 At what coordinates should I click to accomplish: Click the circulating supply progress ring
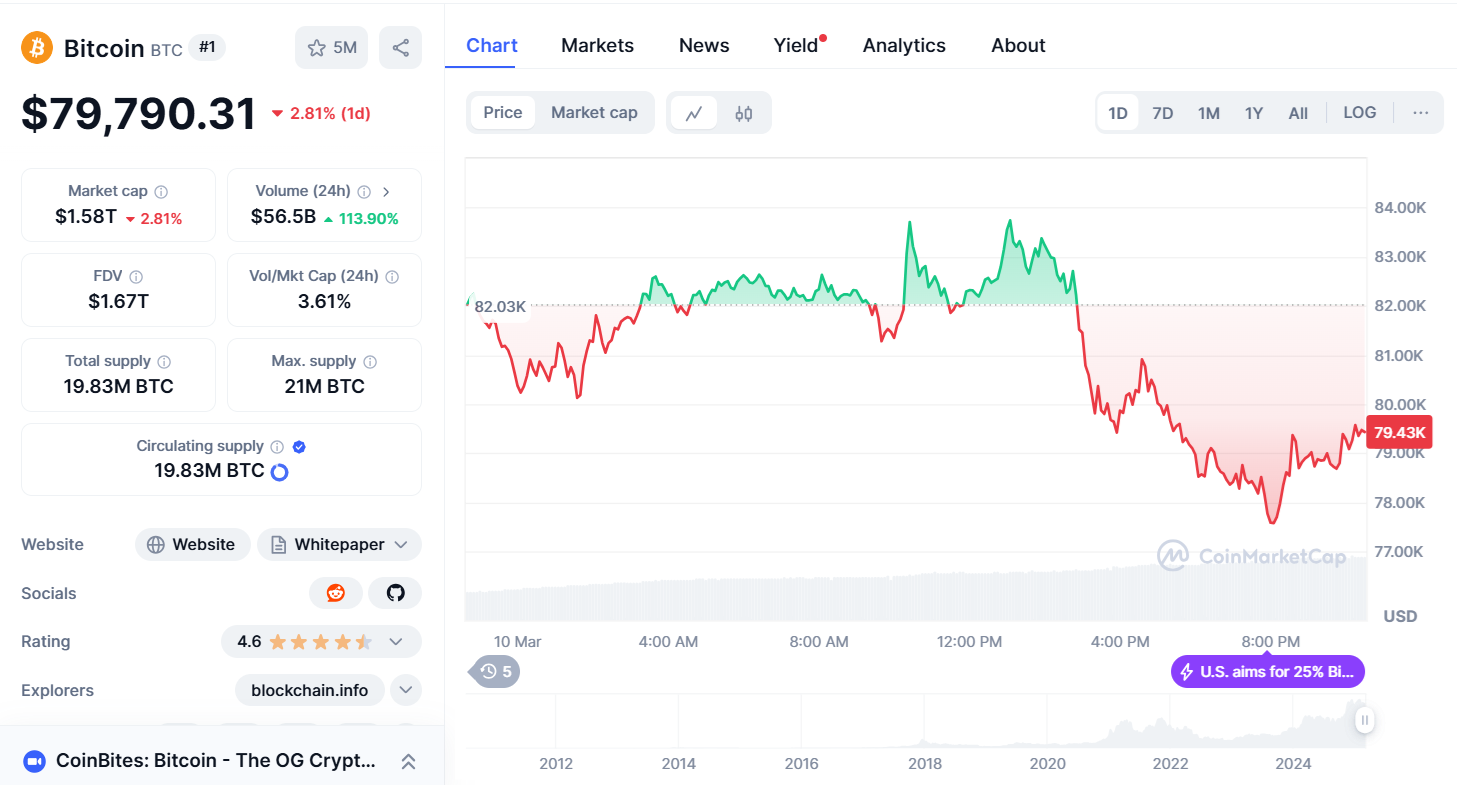[x=280, y=472]
